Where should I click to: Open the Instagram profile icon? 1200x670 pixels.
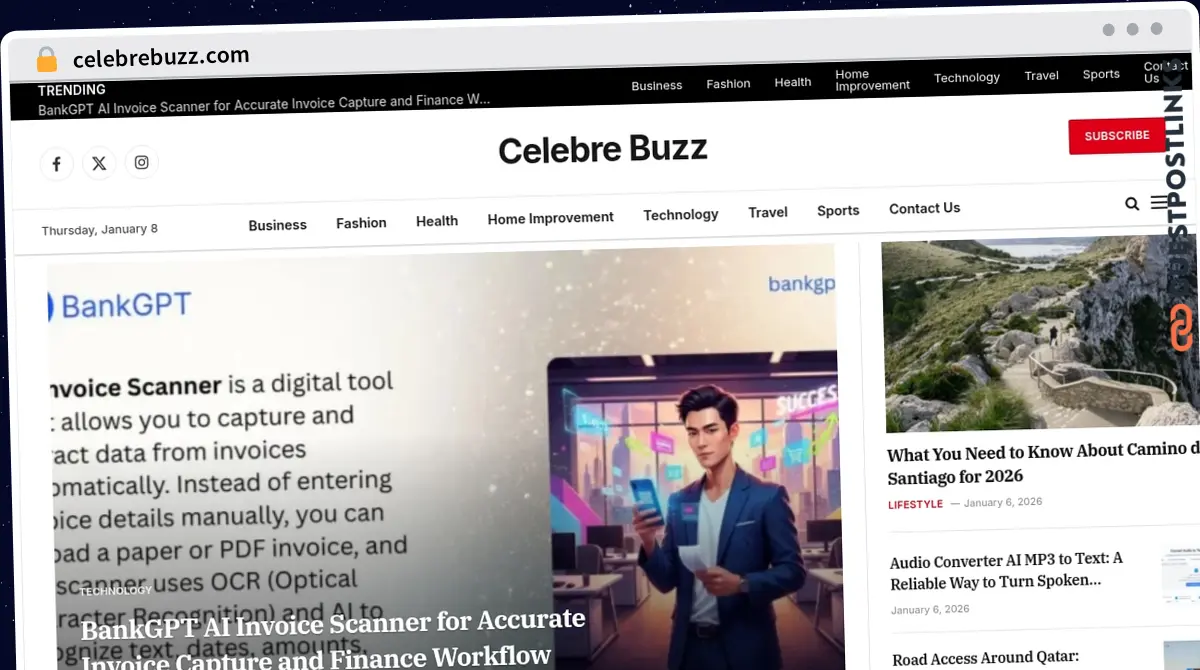pos(141,162)
